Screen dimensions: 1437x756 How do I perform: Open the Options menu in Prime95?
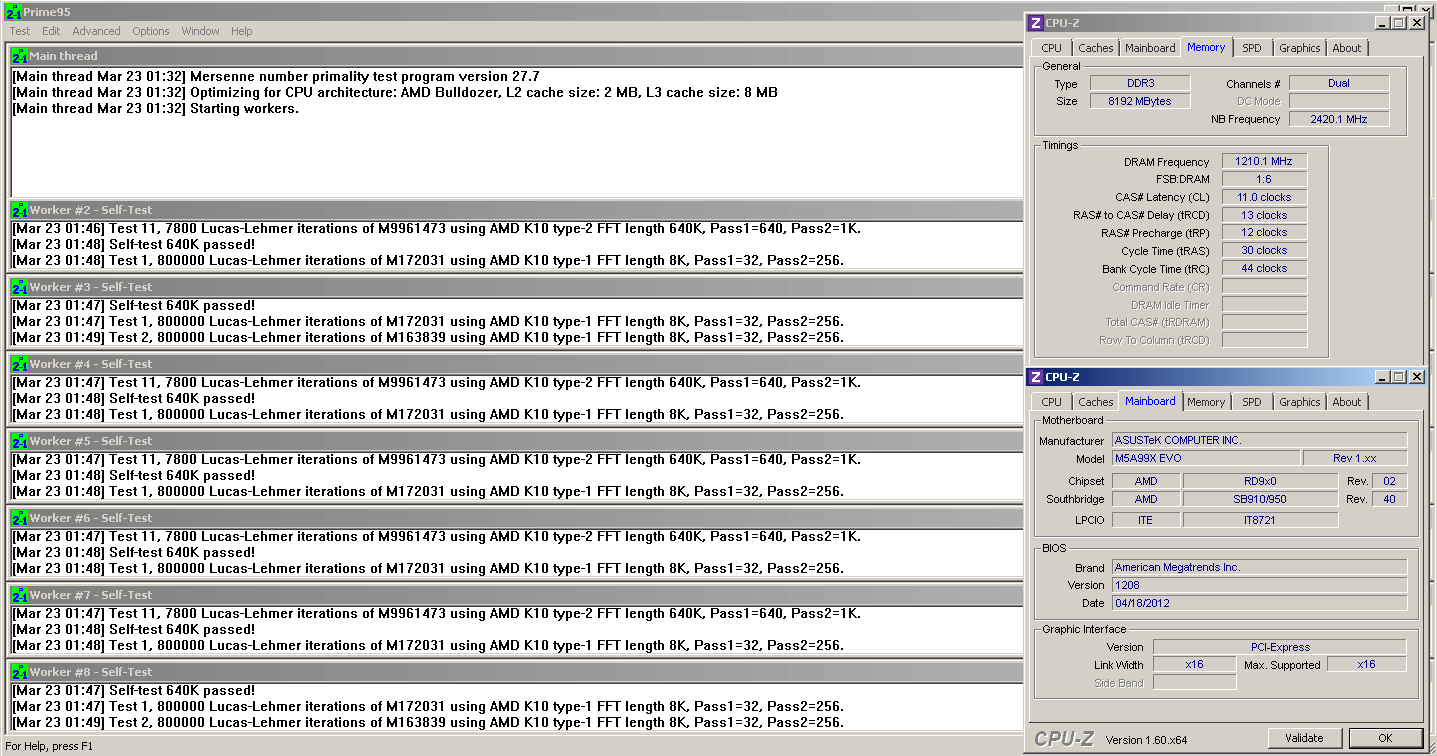[151, 31]
